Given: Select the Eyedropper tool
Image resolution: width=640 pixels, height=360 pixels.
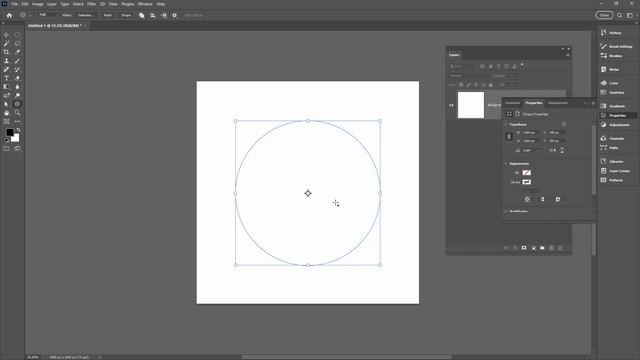Looking at the screenshot, I should [x=17, y=52].
